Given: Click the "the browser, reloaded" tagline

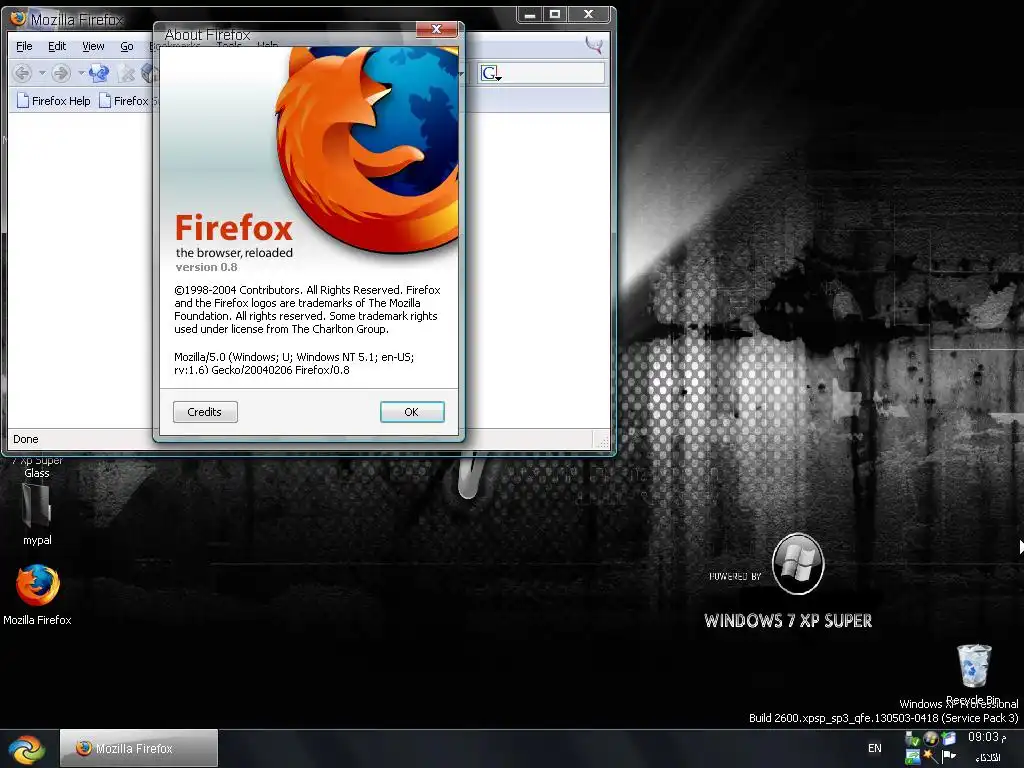Looking at the screenshot, I should (234, 253).
